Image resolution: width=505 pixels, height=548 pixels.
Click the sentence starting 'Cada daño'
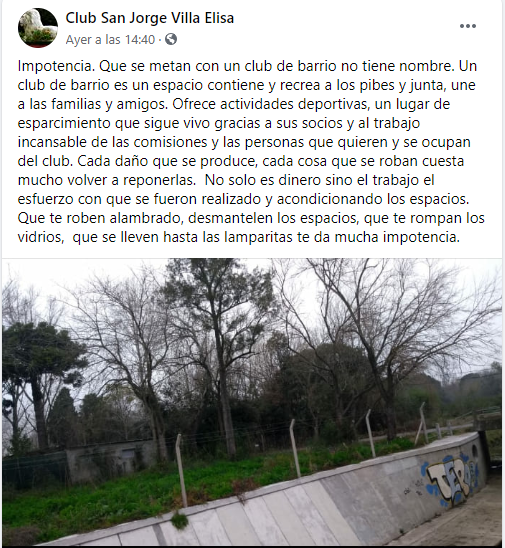click(x=270, y=161)
